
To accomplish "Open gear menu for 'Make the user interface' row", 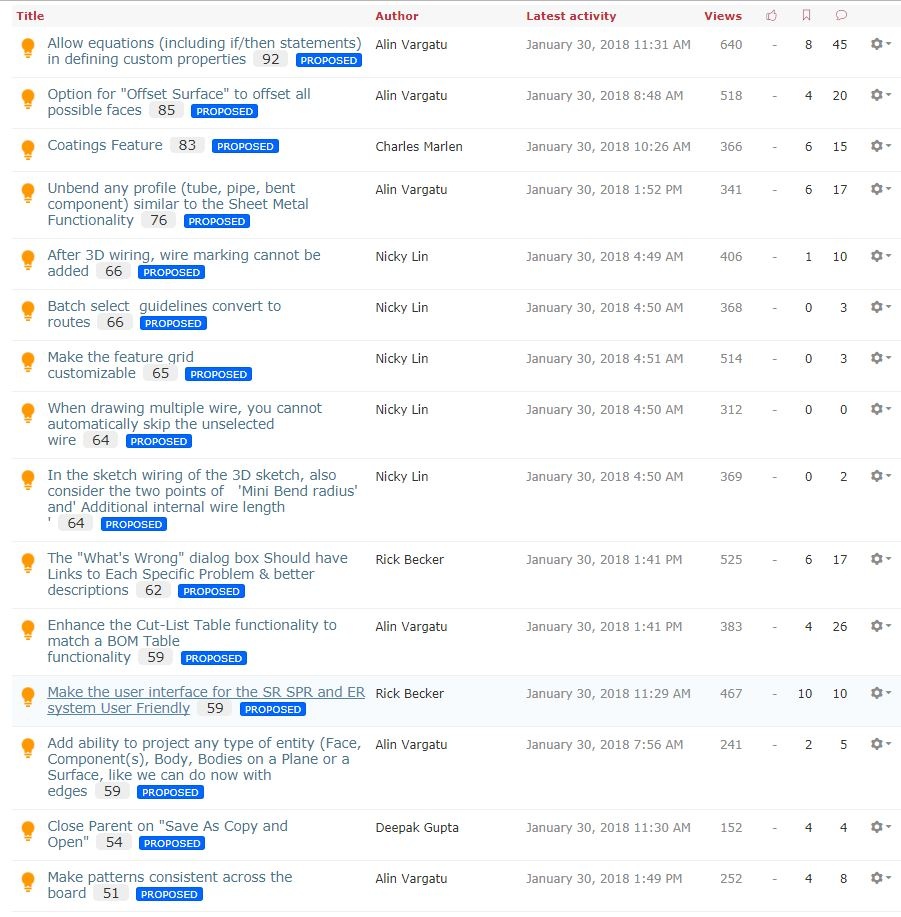I will (x=881, y=693).
